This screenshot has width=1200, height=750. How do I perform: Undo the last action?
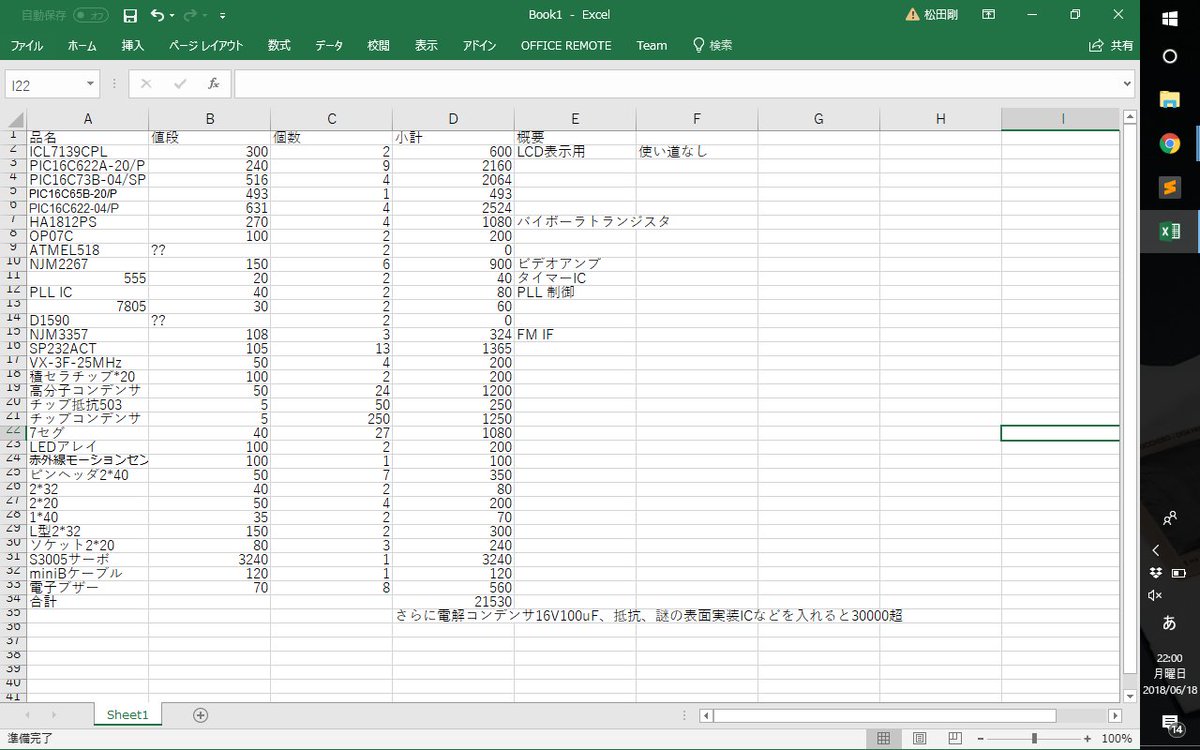pyautogui.click(x=156, y=15)
